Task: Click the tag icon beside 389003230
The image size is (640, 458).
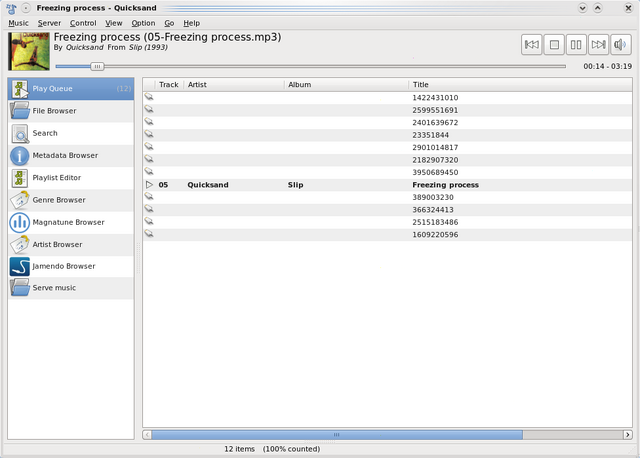Action: coord(149,196)
